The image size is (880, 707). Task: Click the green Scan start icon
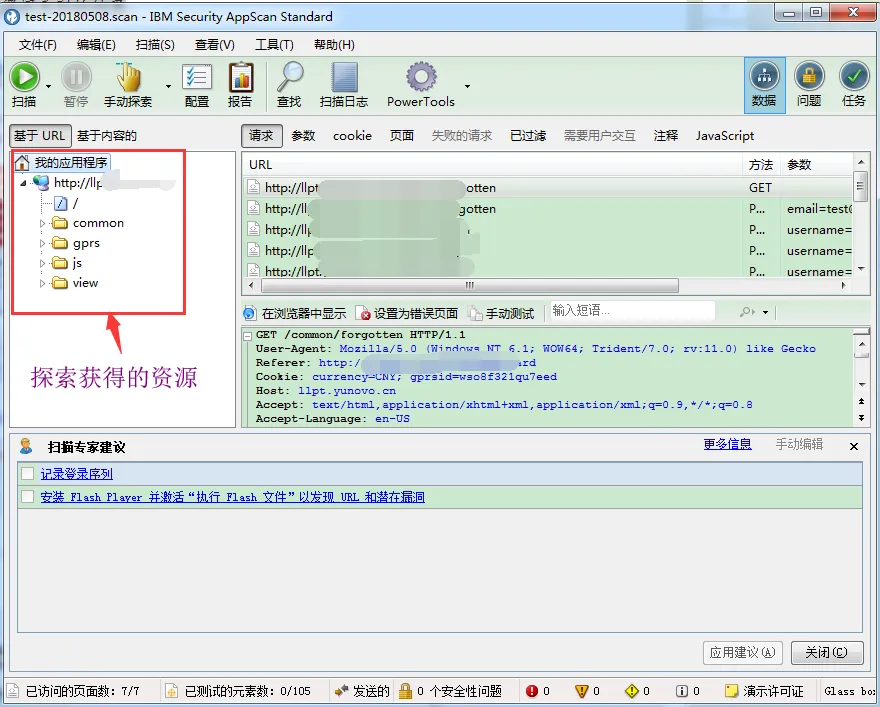click(24, 77)
